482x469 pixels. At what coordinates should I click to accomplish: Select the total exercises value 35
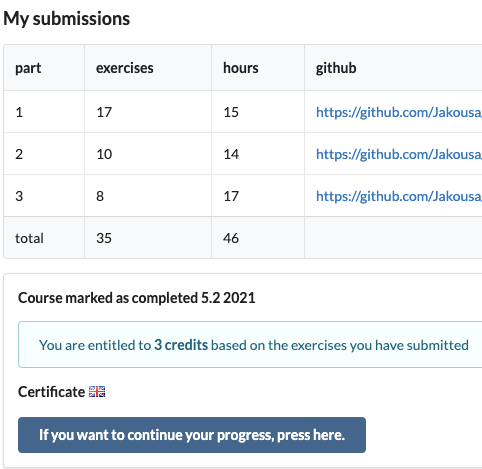pyautogui.click(x=104, y=238)
